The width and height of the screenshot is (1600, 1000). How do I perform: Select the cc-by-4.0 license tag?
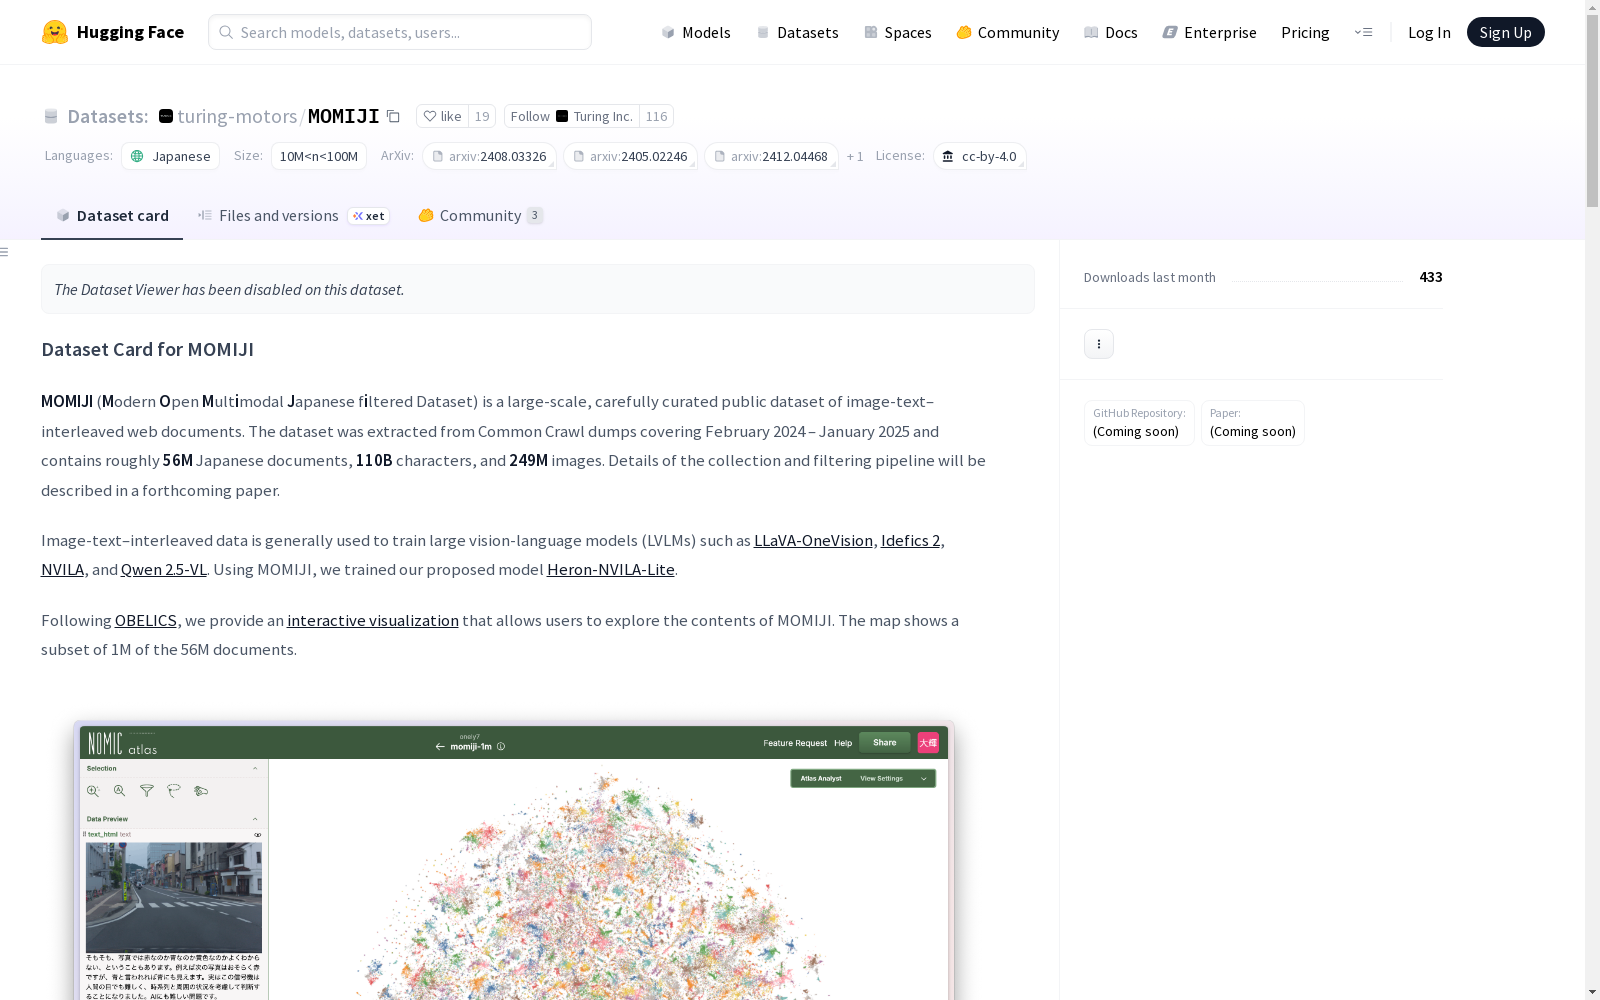point(980,156)
